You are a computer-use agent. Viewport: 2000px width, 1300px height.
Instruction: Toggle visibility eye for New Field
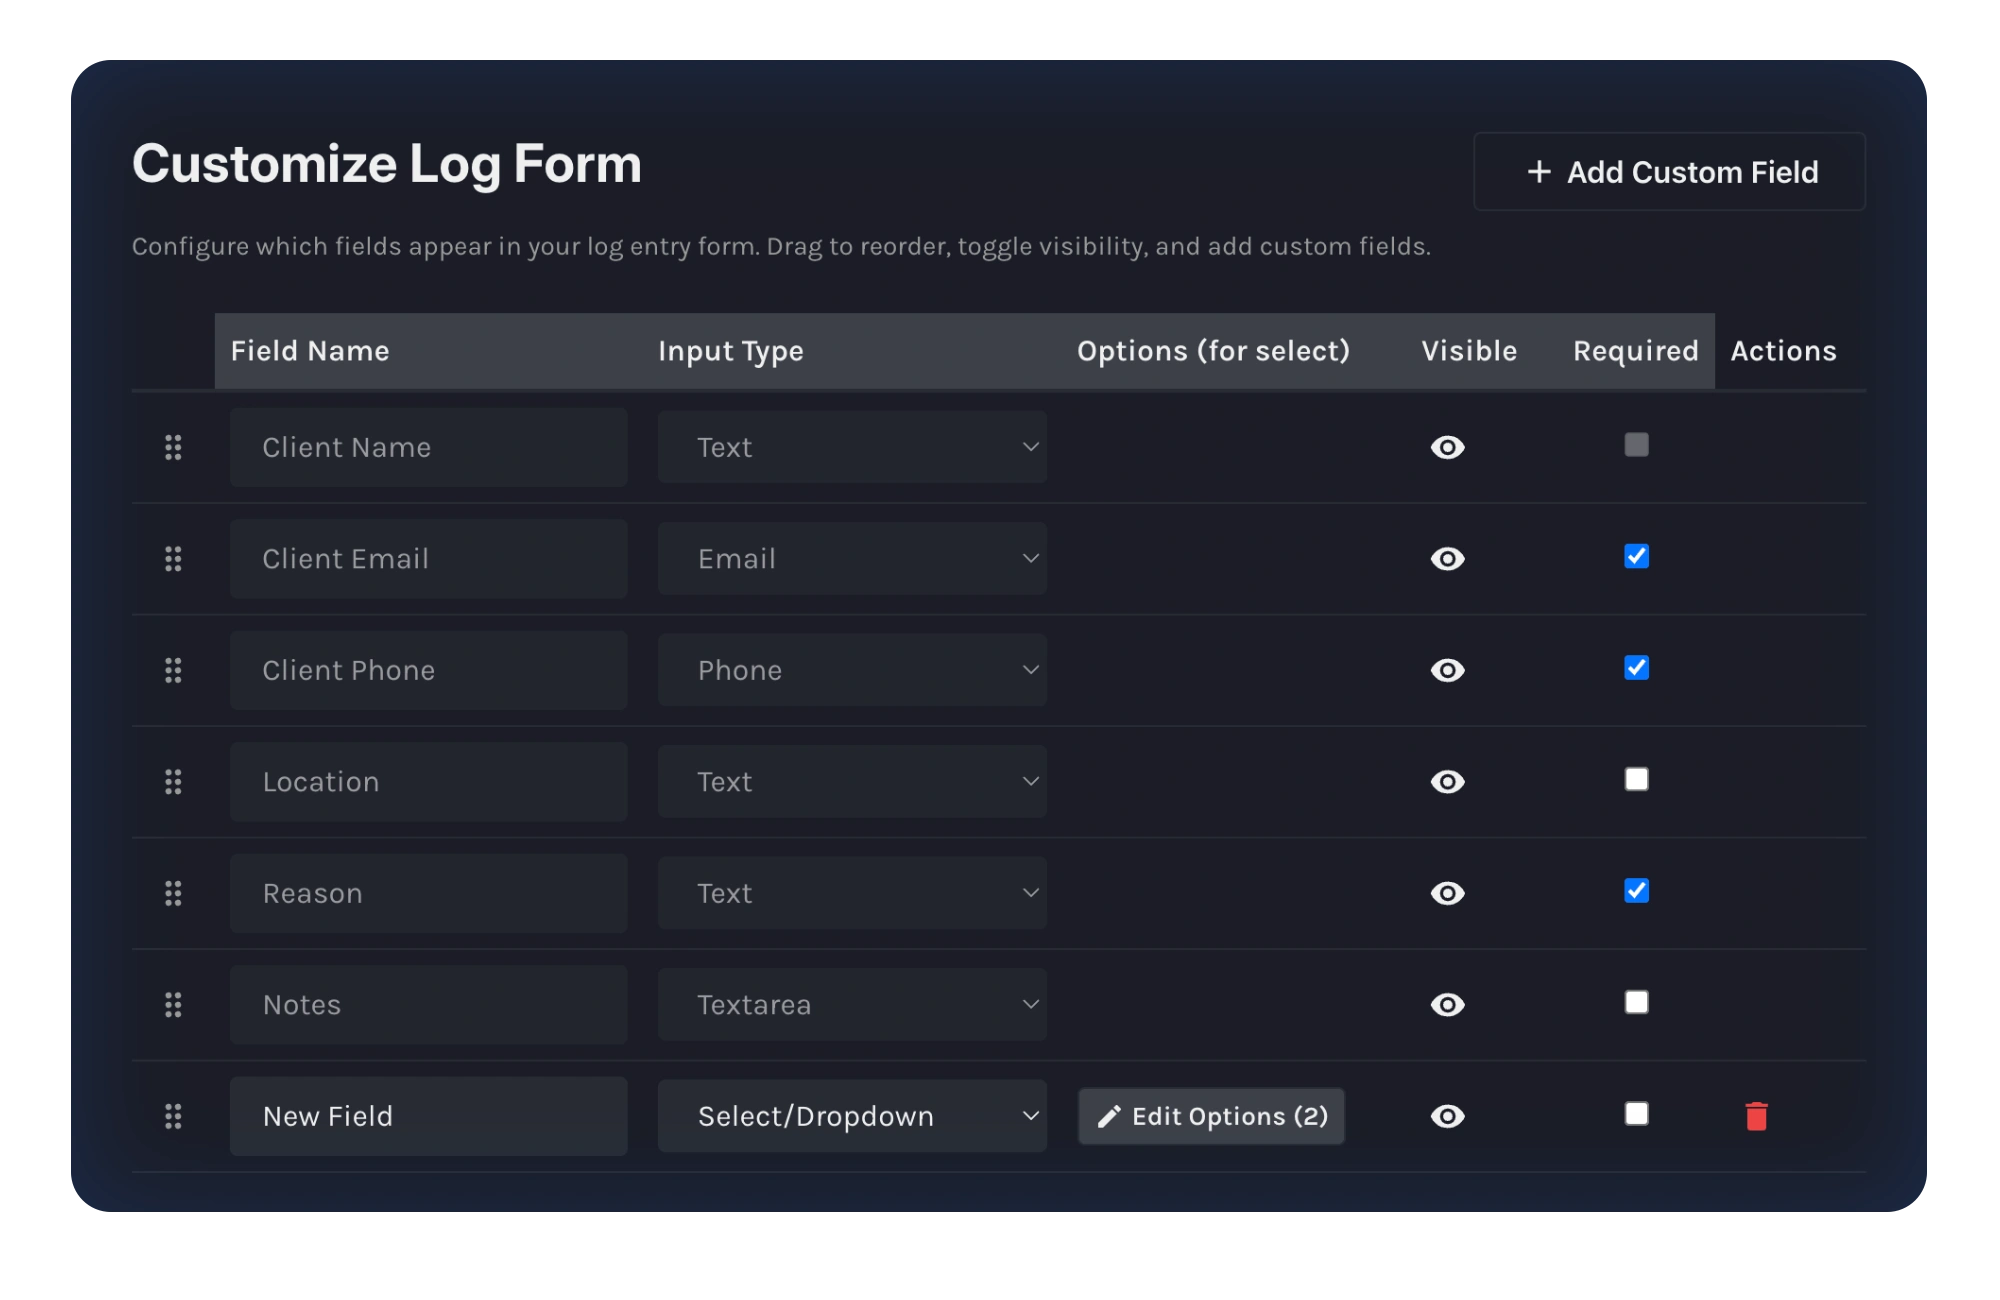point(1447,1116)
